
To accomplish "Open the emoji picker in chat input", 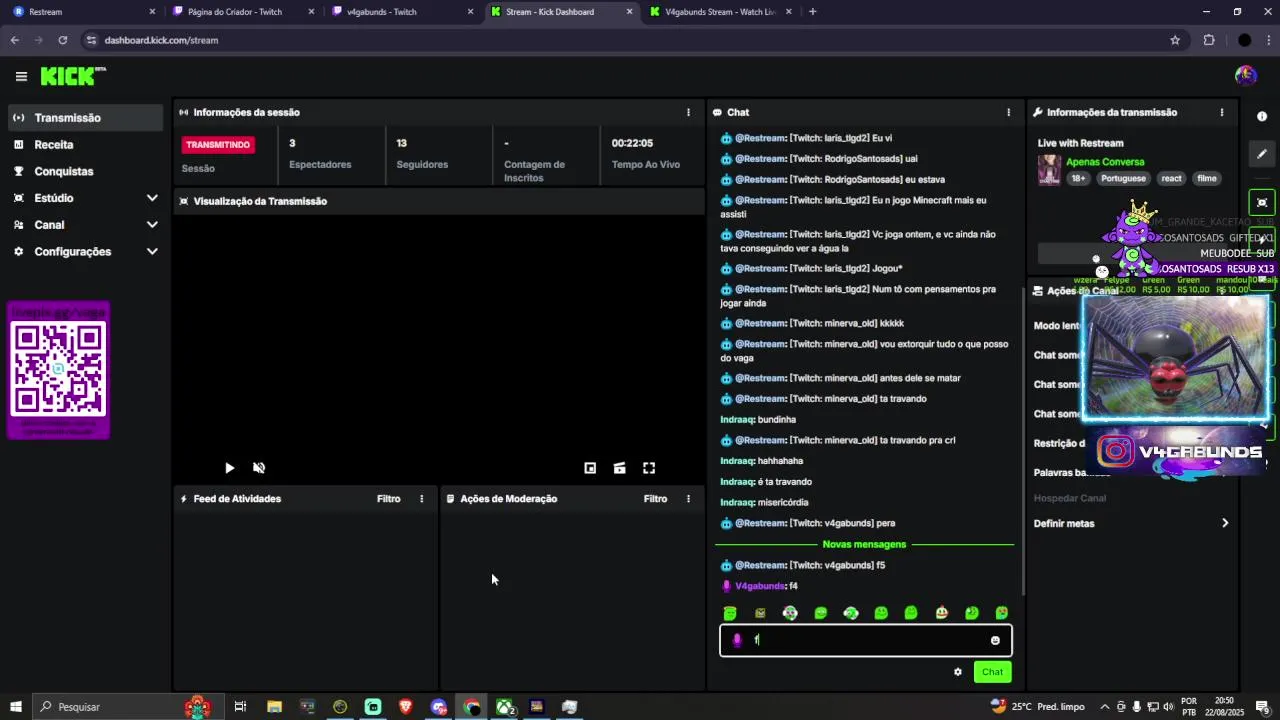I will (x=995, y=641).
